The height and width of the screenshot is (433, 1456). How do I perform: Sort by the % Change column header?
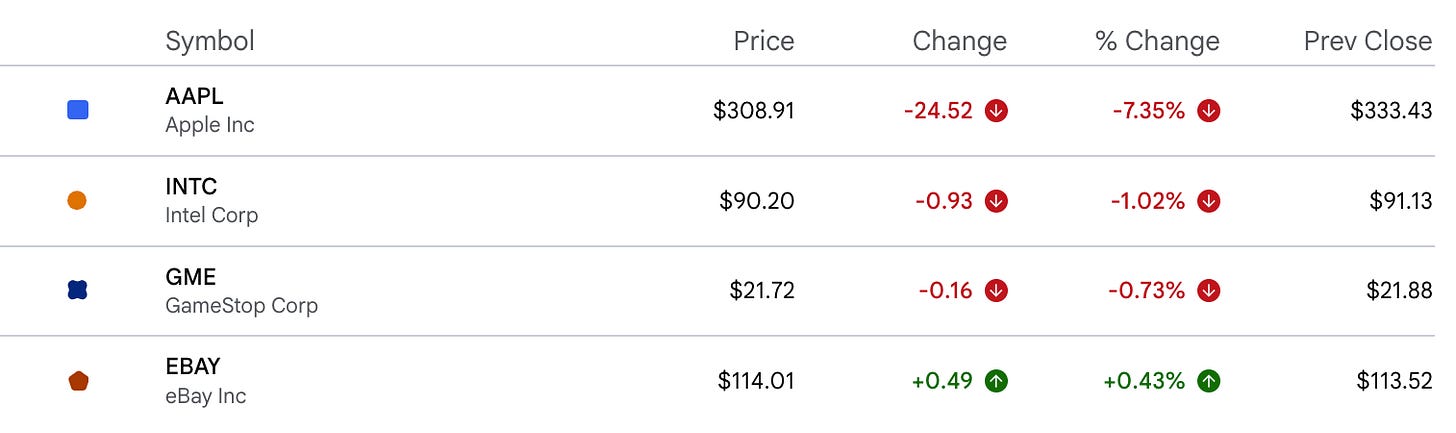[x=1157, y=41]
